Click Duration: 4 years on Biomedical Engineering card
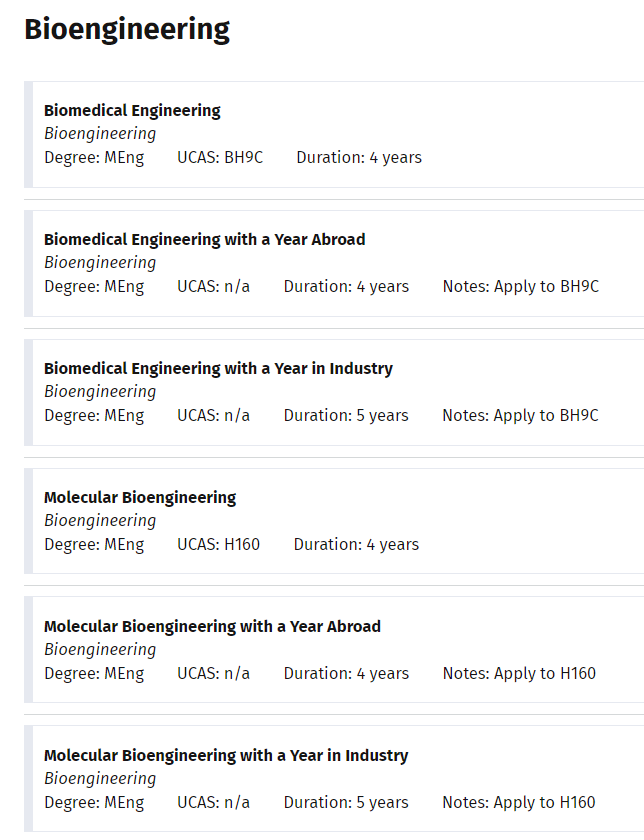 359,158
